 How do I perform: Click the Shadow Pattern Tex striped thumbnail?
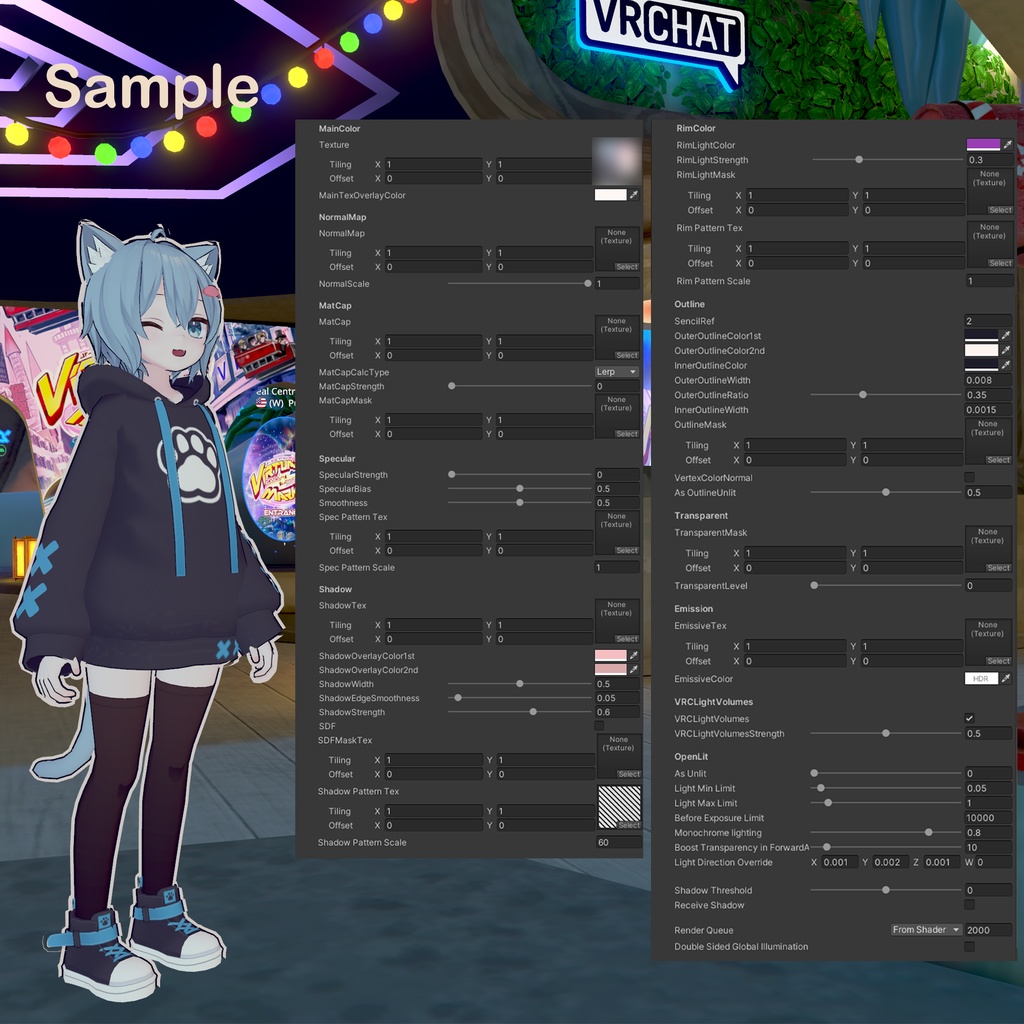tap(619, 807)
